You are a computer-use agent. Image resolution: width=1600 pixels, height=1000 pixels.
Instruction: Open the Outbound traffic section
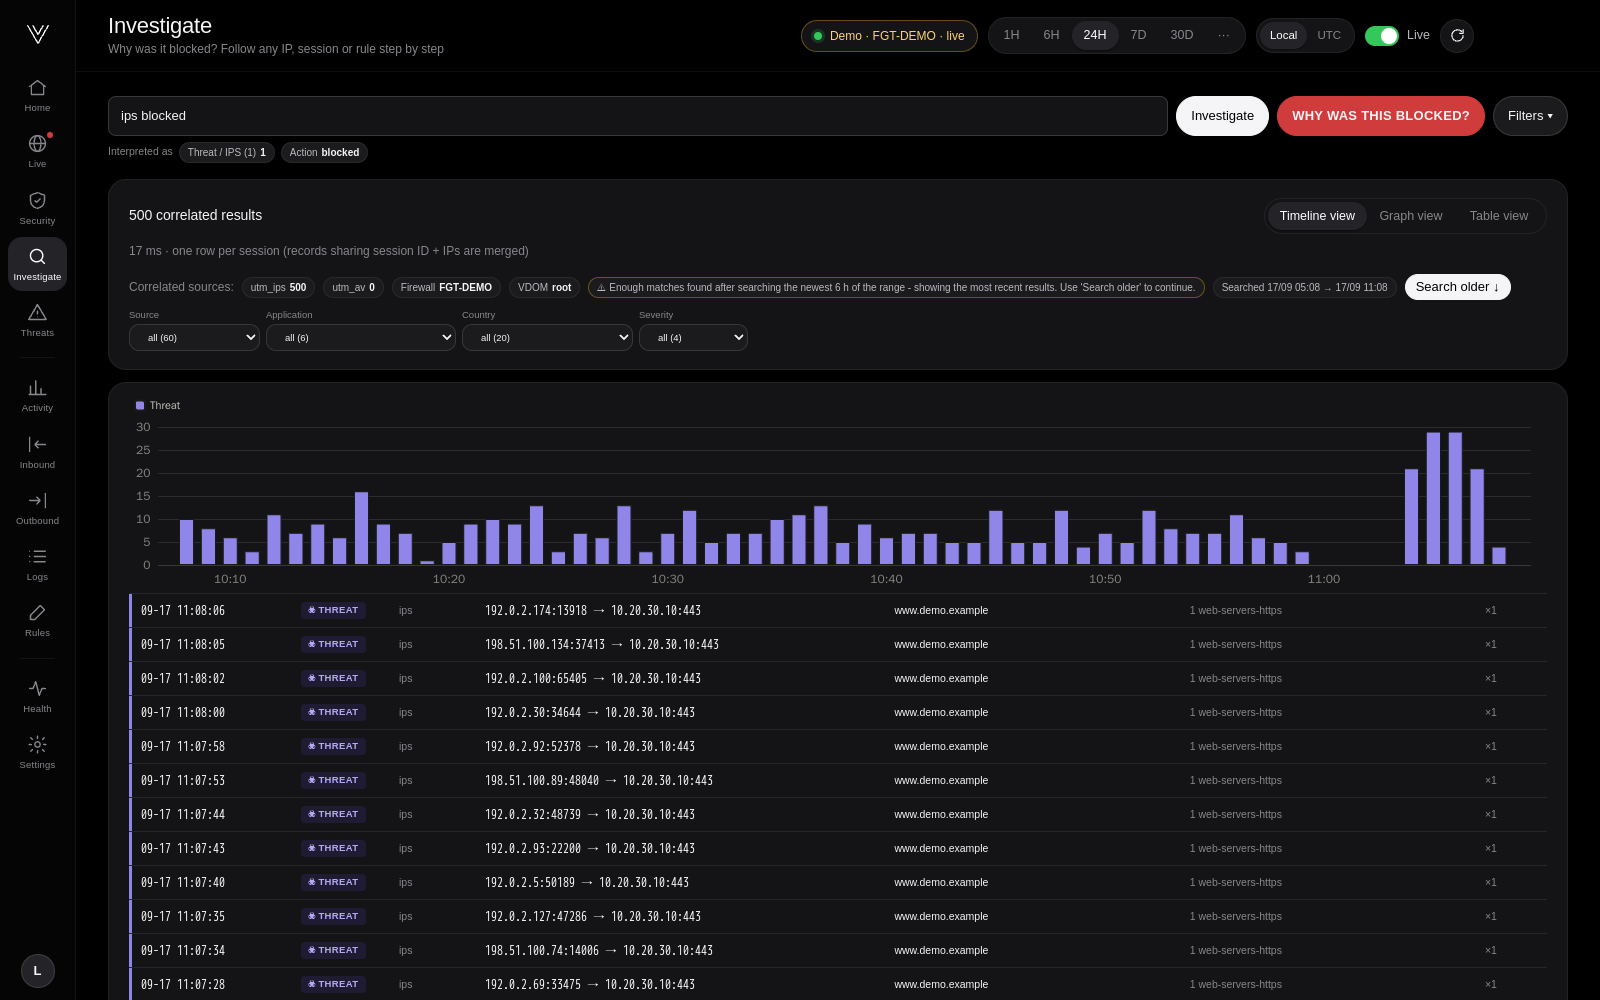pos(37,508)
